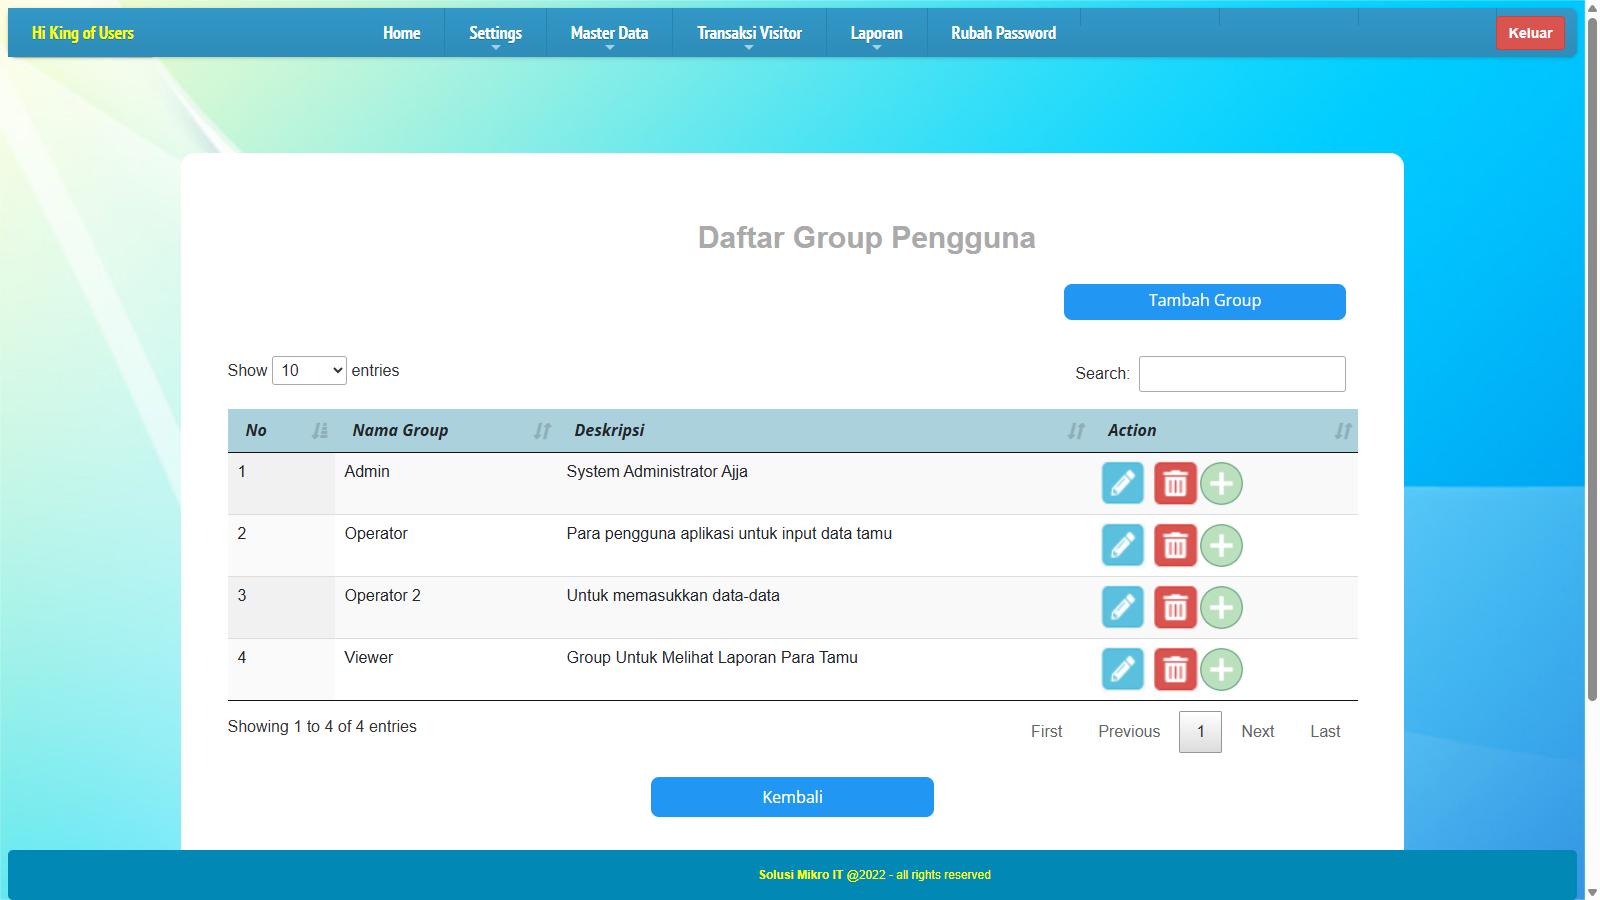Click the pencil icon in Viewer row
Viewport: 1600px width, 900px height.
click(1122, 669)
